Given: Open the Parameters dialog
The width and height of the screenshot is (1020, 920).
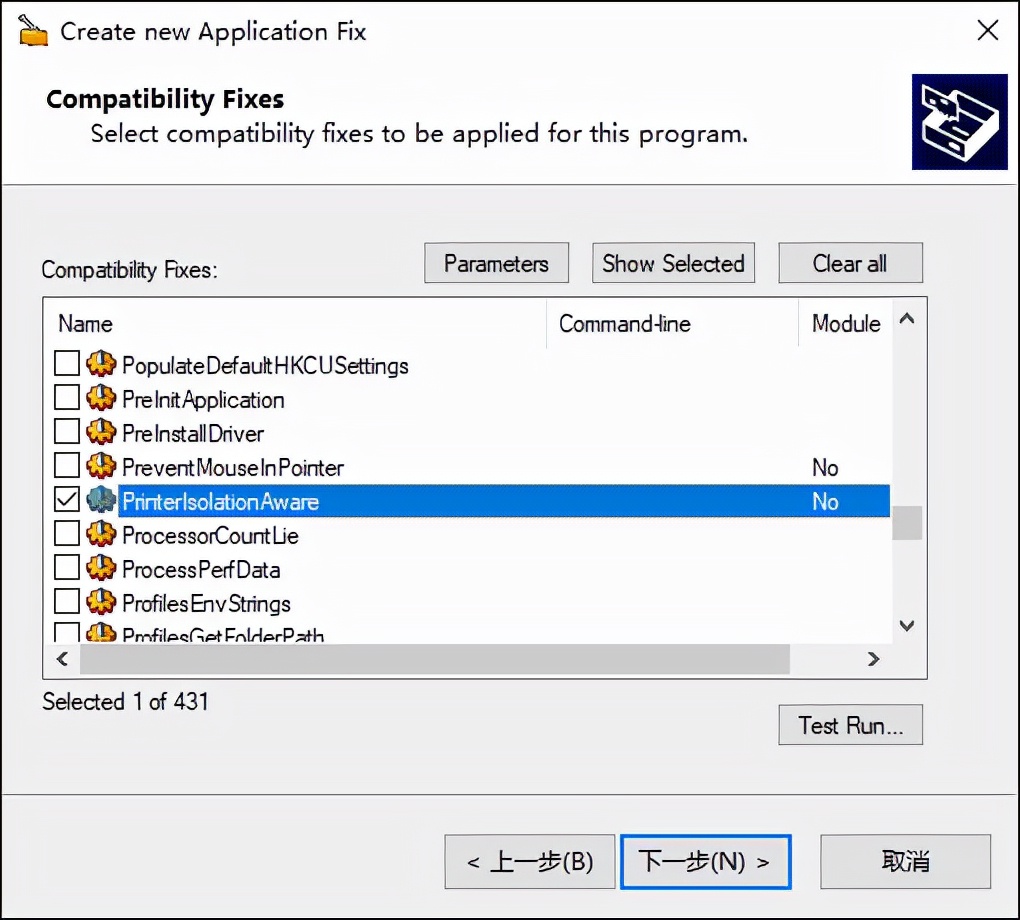Looking at the screenshot, I should pos(496,263).
